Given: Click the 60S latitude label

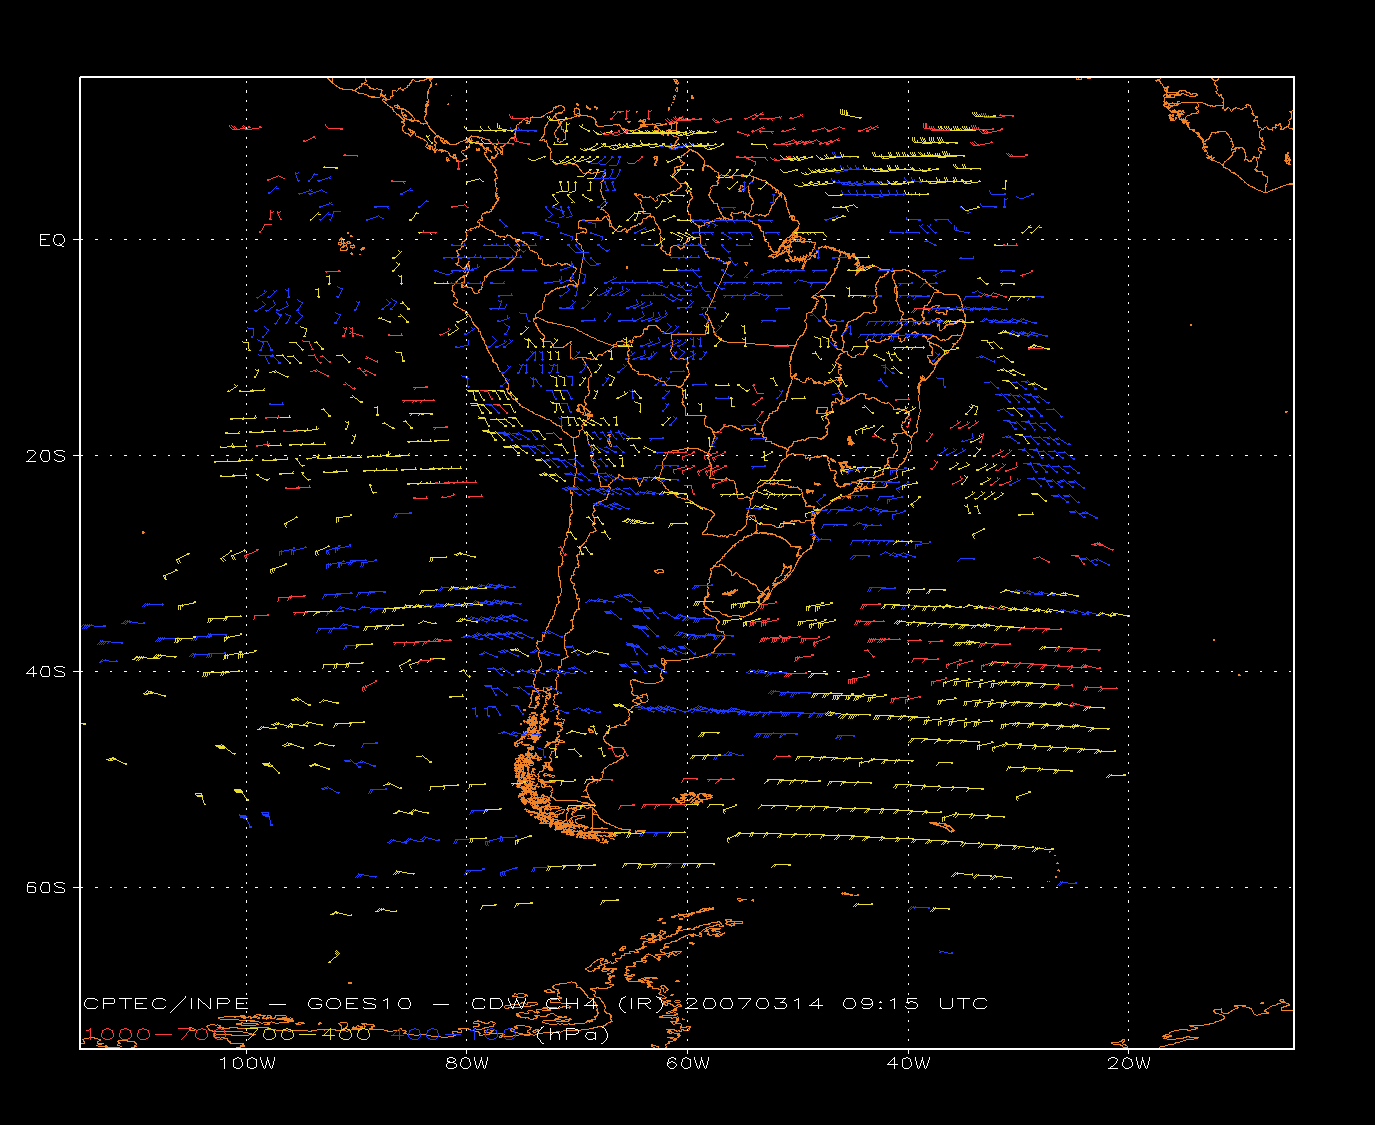Looking at the screenshot, I should point(45,887).
